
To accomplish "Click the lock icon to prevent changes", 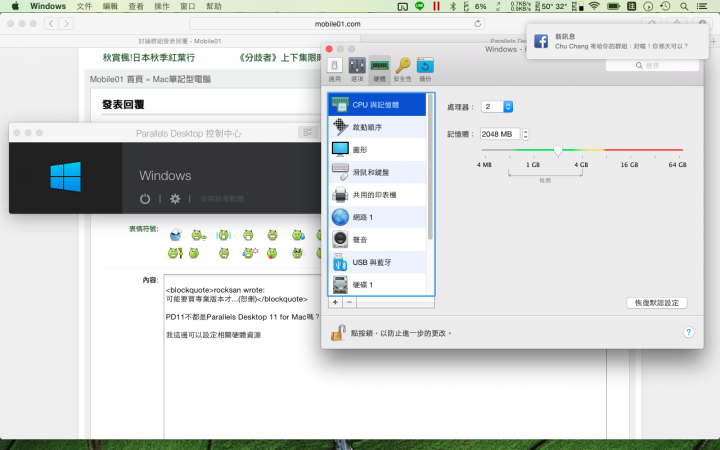I will coord(338,332).
